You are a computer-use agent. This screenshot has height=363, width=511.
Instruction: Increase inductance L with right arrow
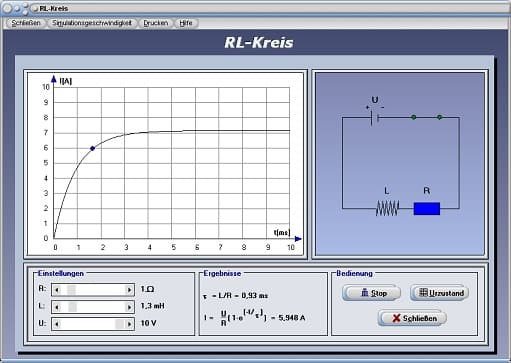(129, 307)
